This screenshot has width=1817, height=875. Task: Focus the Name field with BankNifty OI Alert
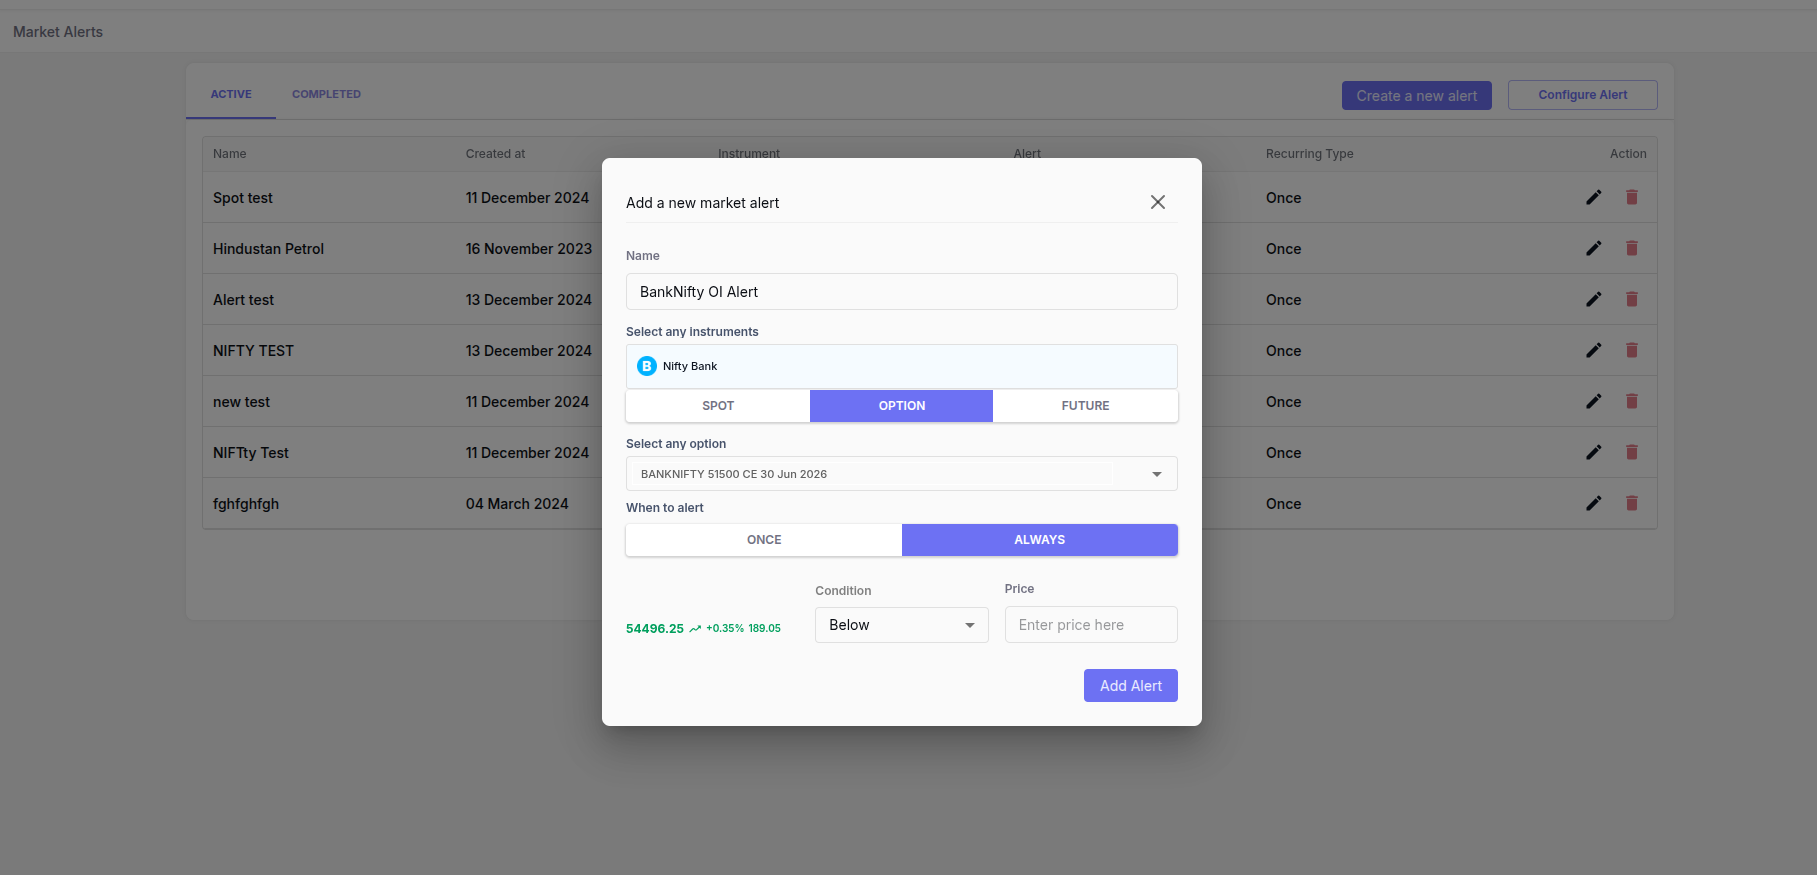click(x=902, y=292)
